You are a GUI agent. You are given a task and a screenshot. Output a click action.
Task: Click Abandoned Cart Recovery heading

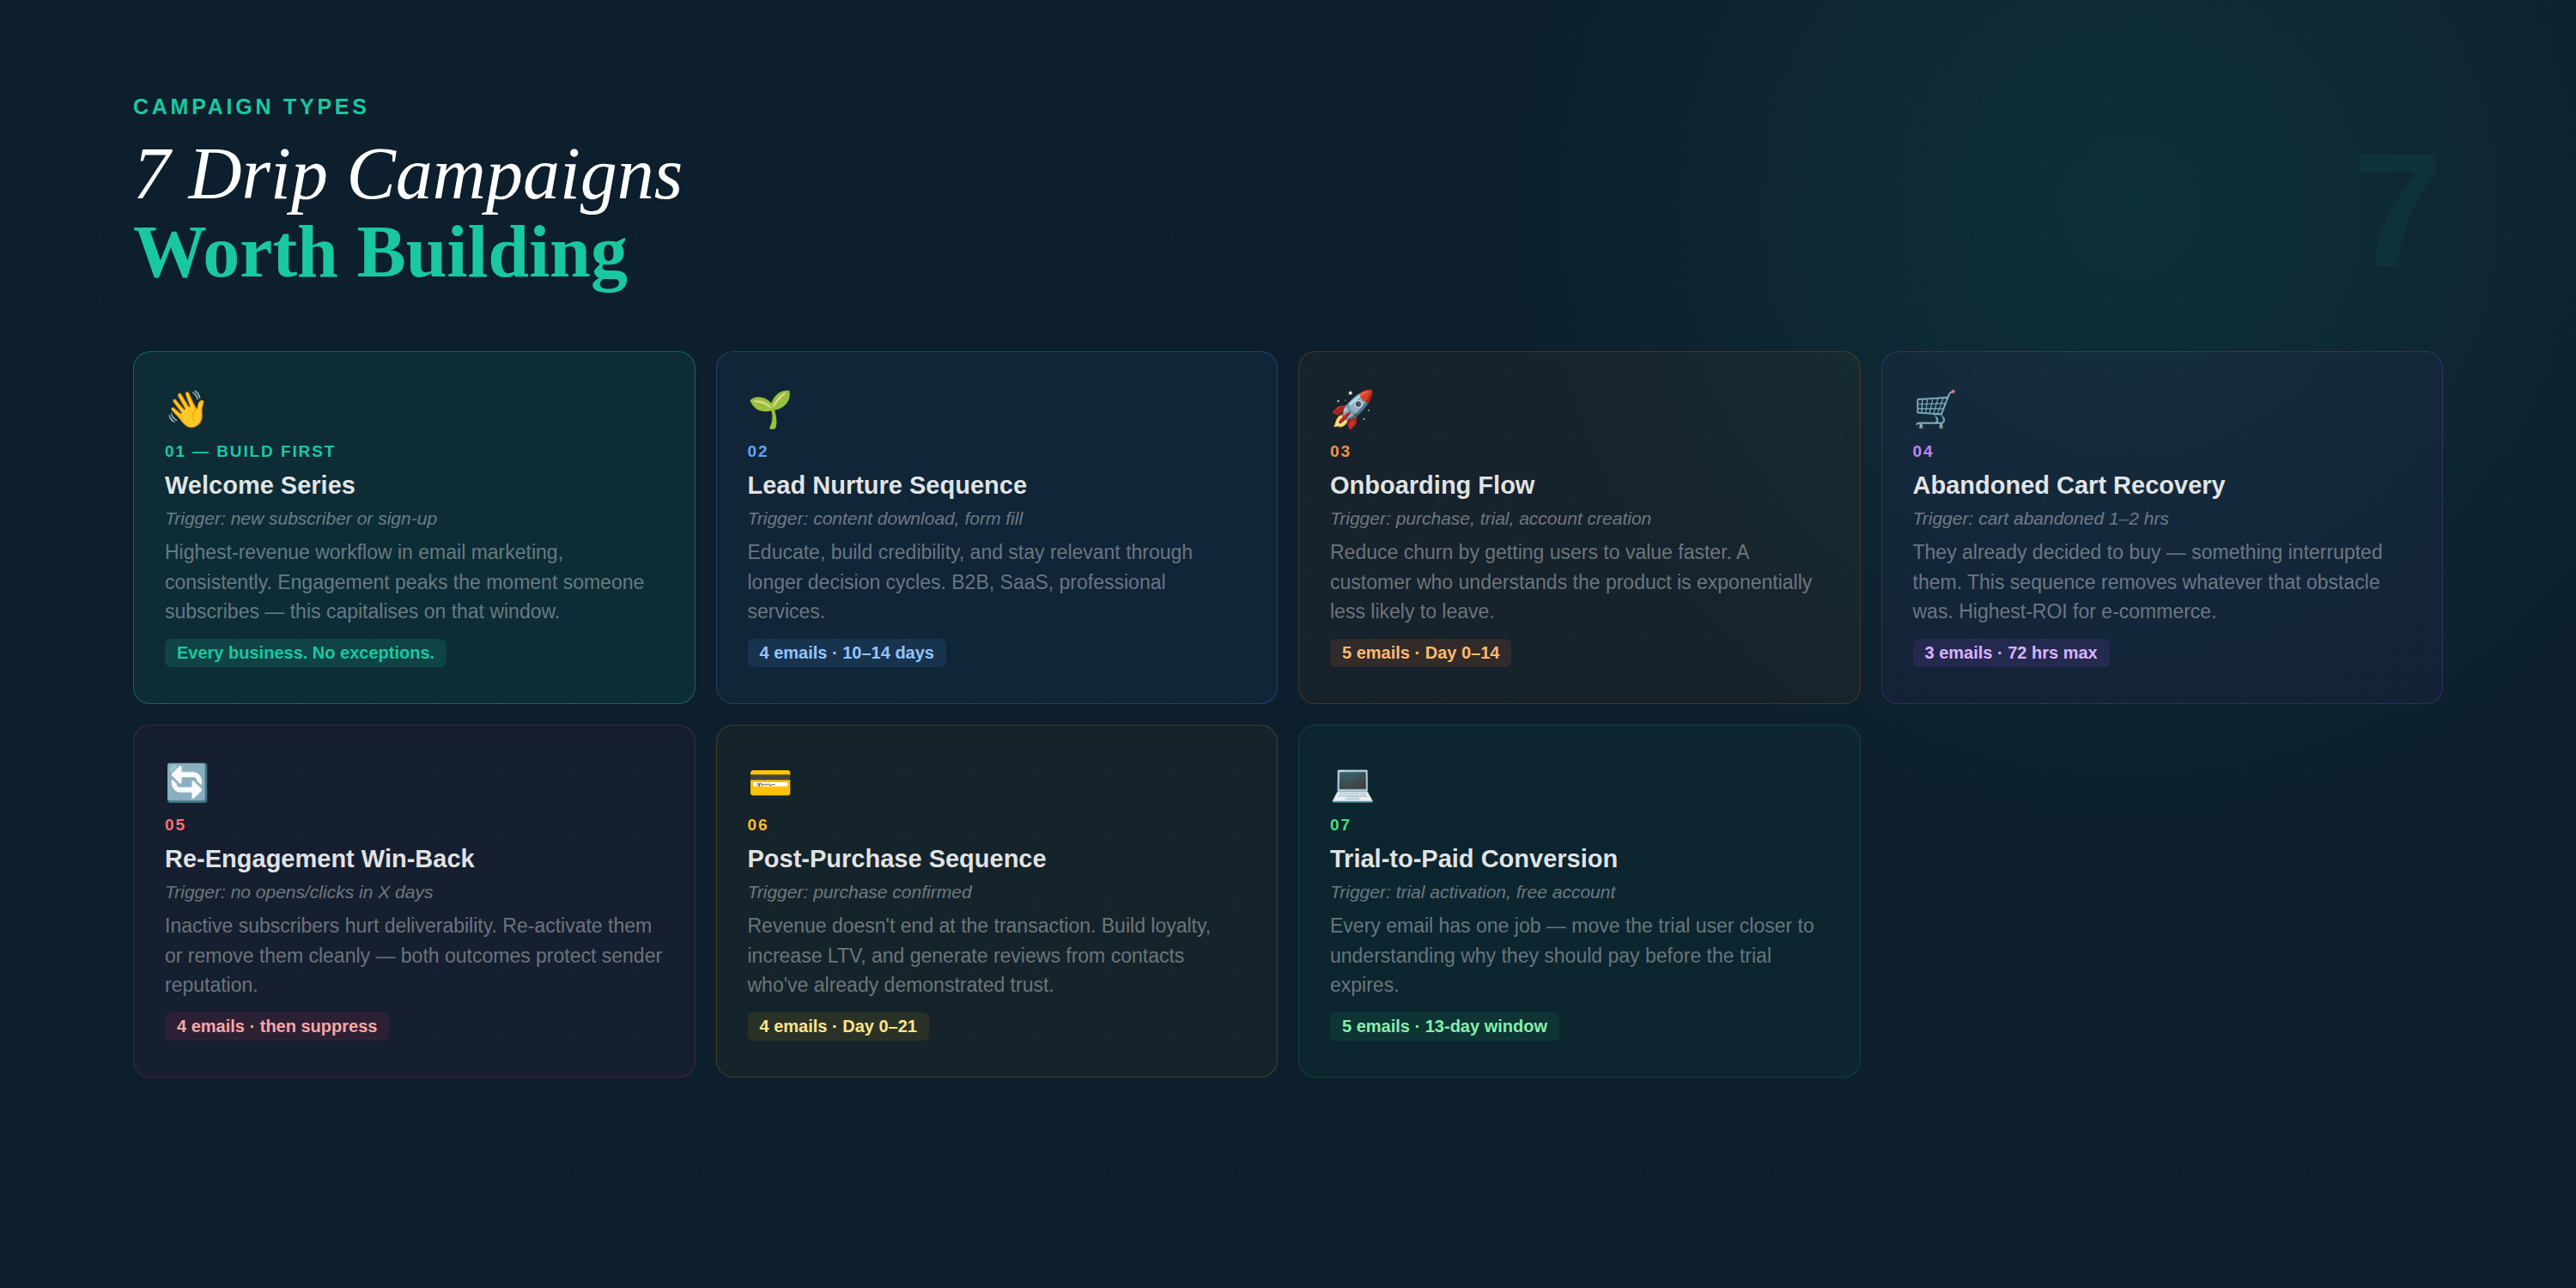2068,485
